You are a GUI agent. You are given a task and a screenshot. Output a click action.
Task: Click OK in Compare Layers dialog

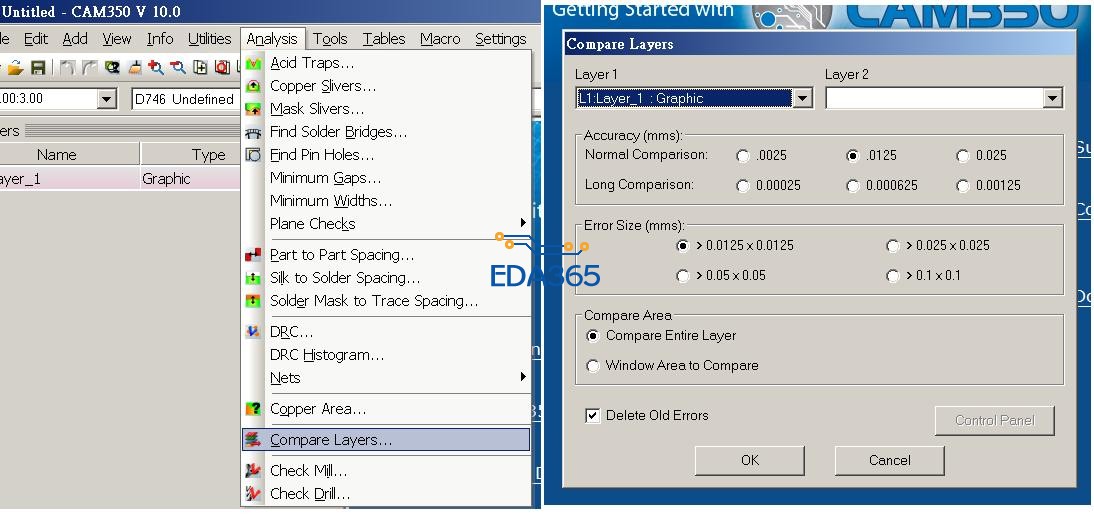[749, 461]
